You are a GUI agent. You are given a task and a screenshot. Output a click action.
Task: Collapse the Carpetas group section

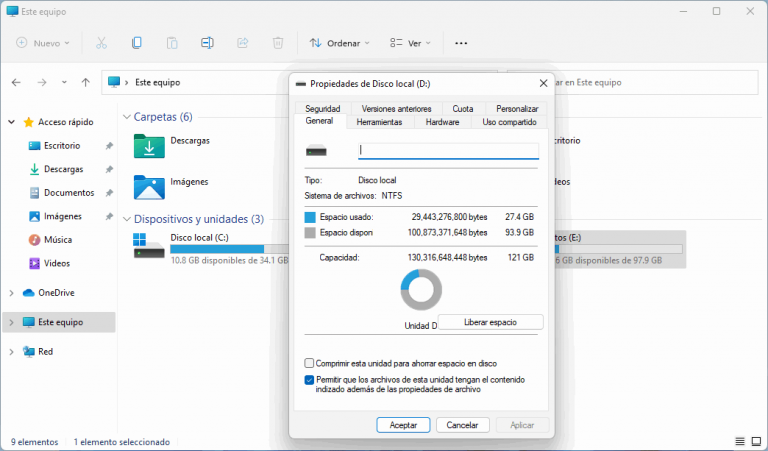(x=126, y=117)
